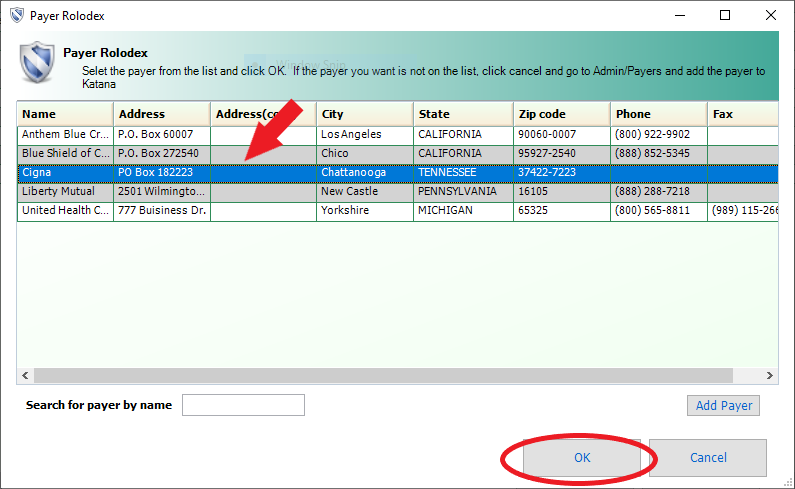Maximize the Payer Rolodex window
The width and height of the screenshot is (795, 489).
[725, 15]
